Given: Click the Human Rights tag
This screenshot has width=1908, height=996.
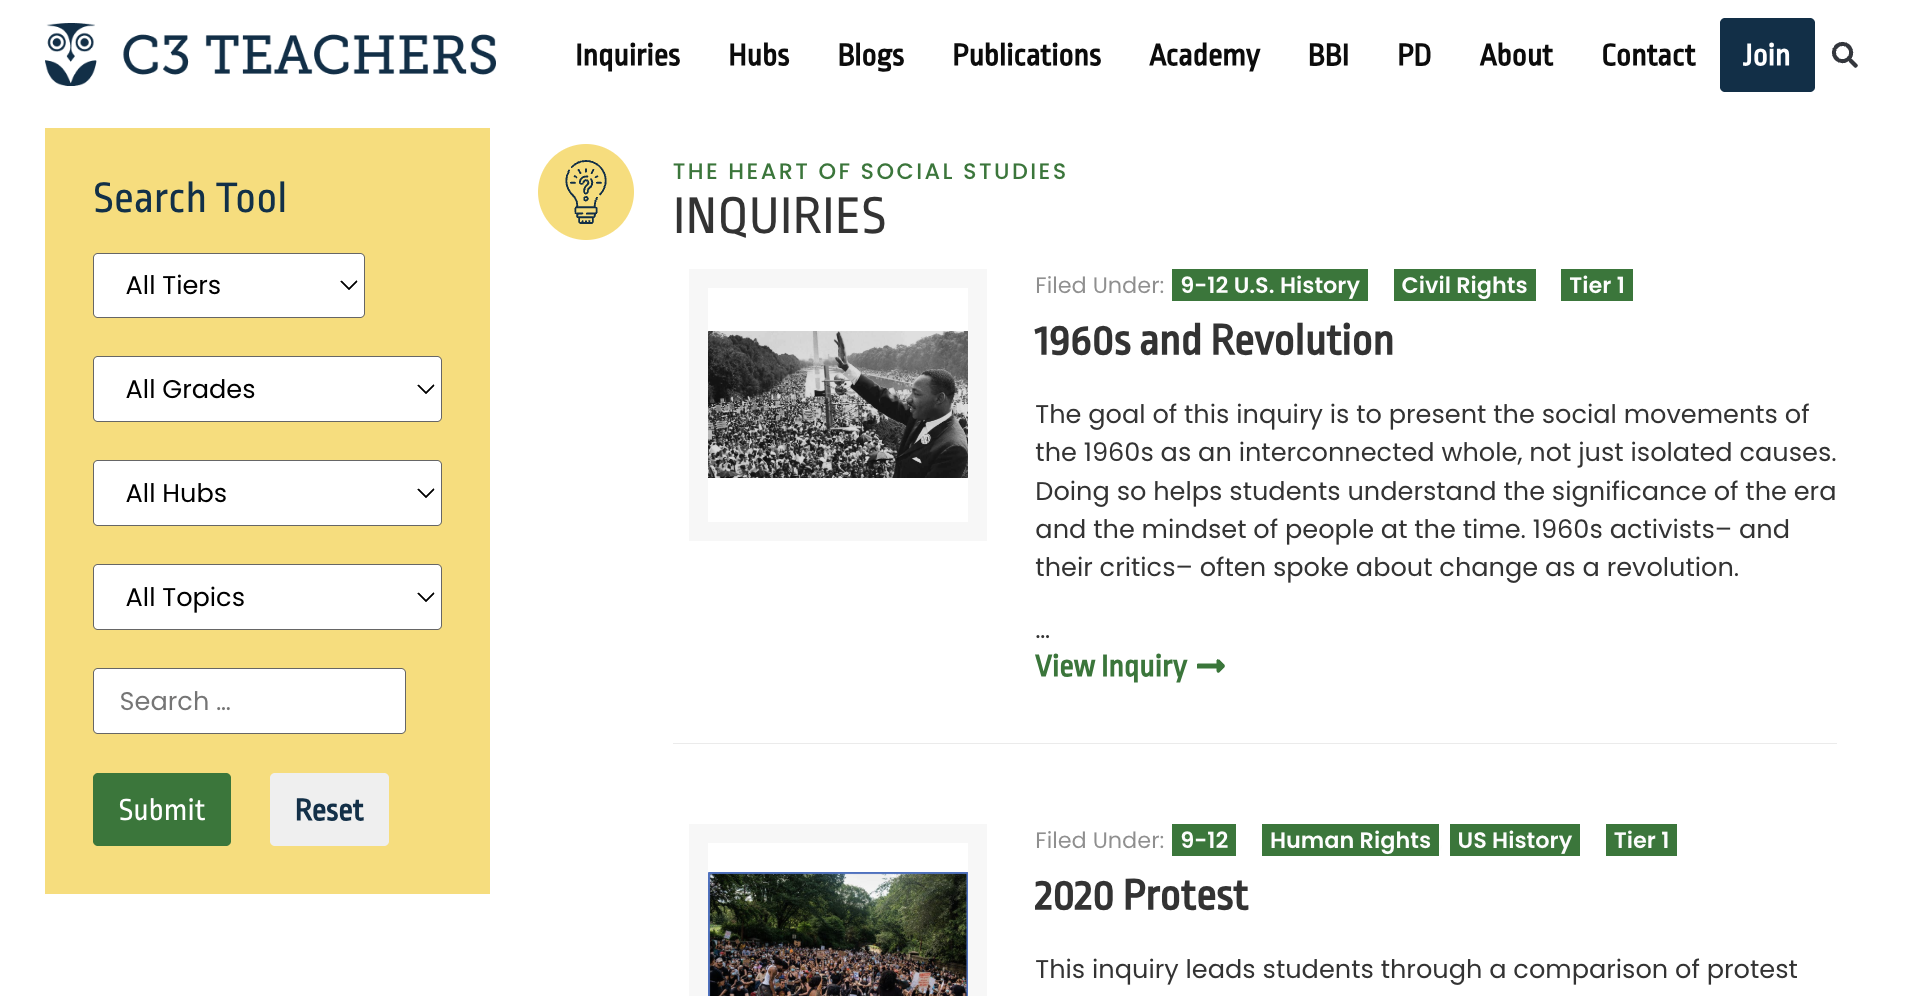Looking at the screenshot, I should (1349, 840).
